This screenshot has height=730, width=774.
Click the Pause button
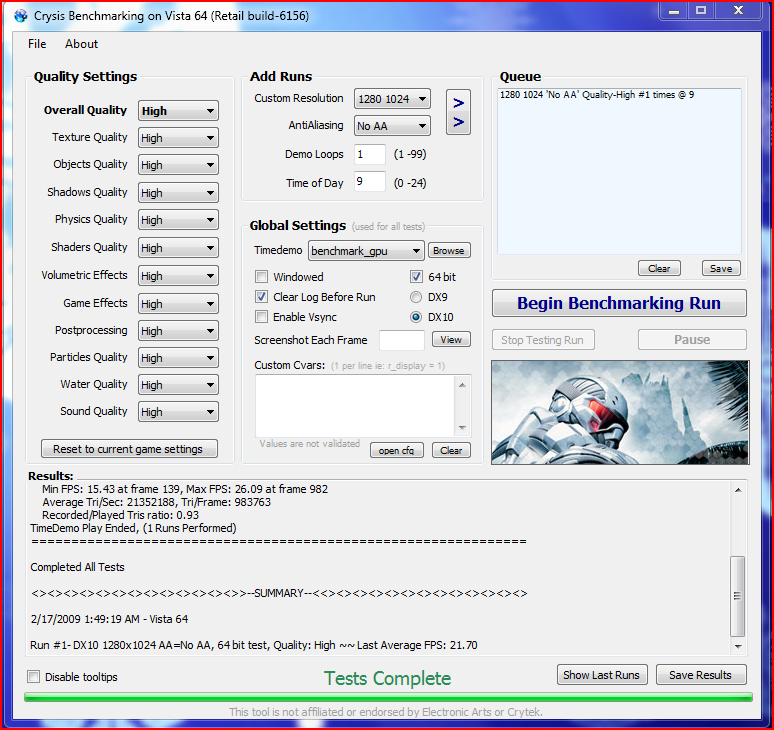click(692, 340)
